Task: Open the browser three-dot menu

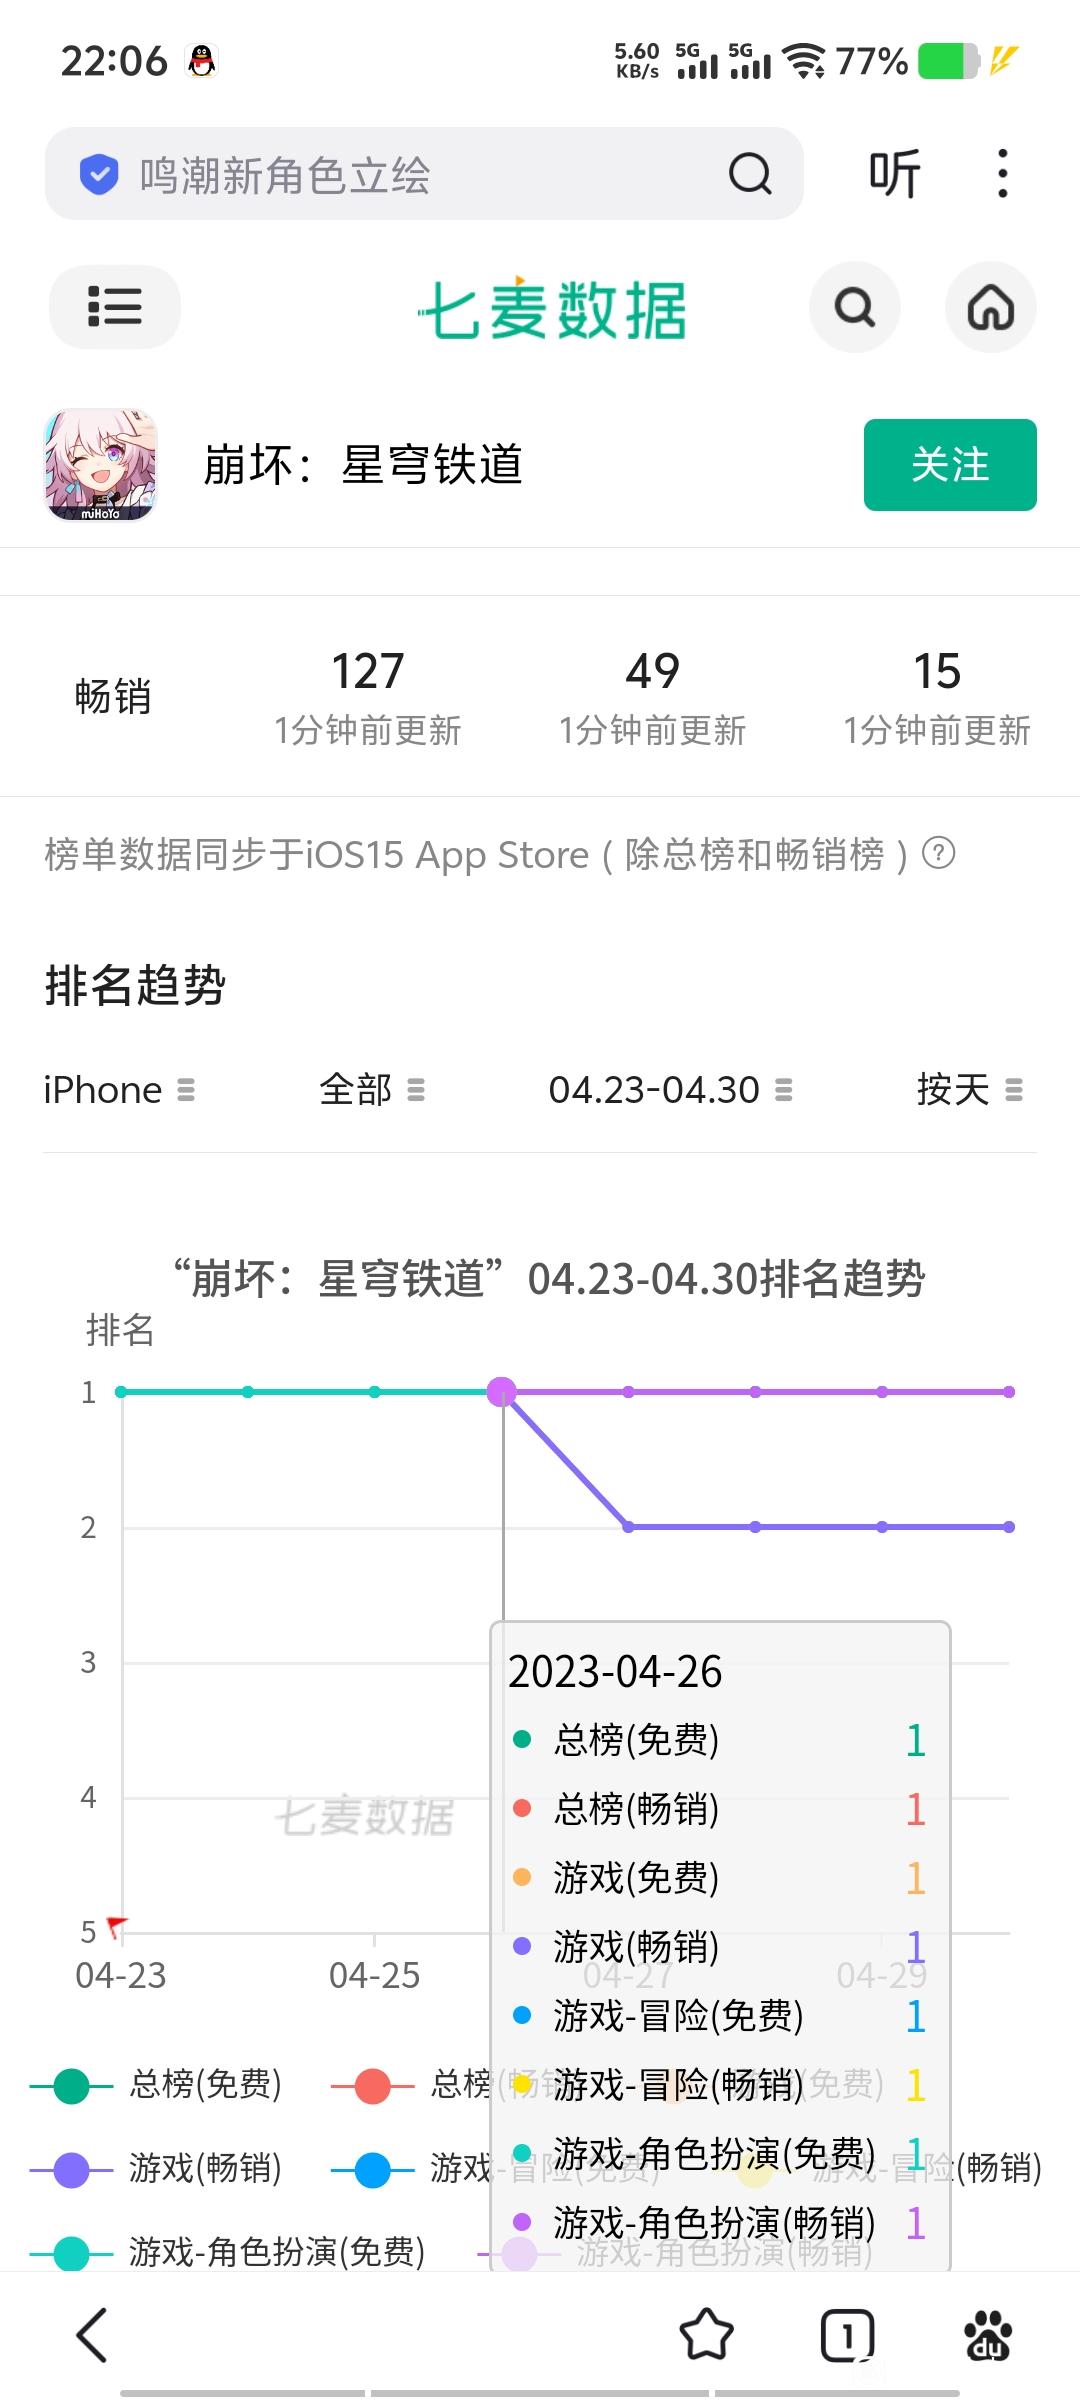Action: point(1002,174)
